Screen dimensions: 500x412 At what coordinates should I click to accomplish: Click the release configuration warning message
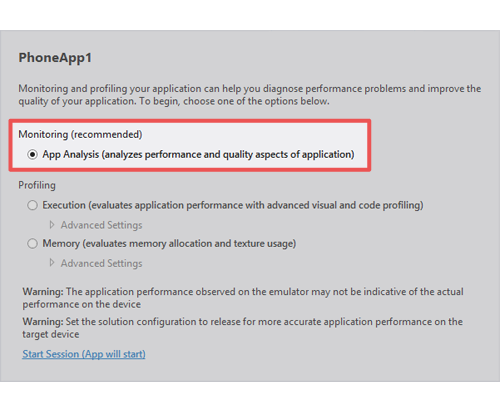[x=242, y=328]
